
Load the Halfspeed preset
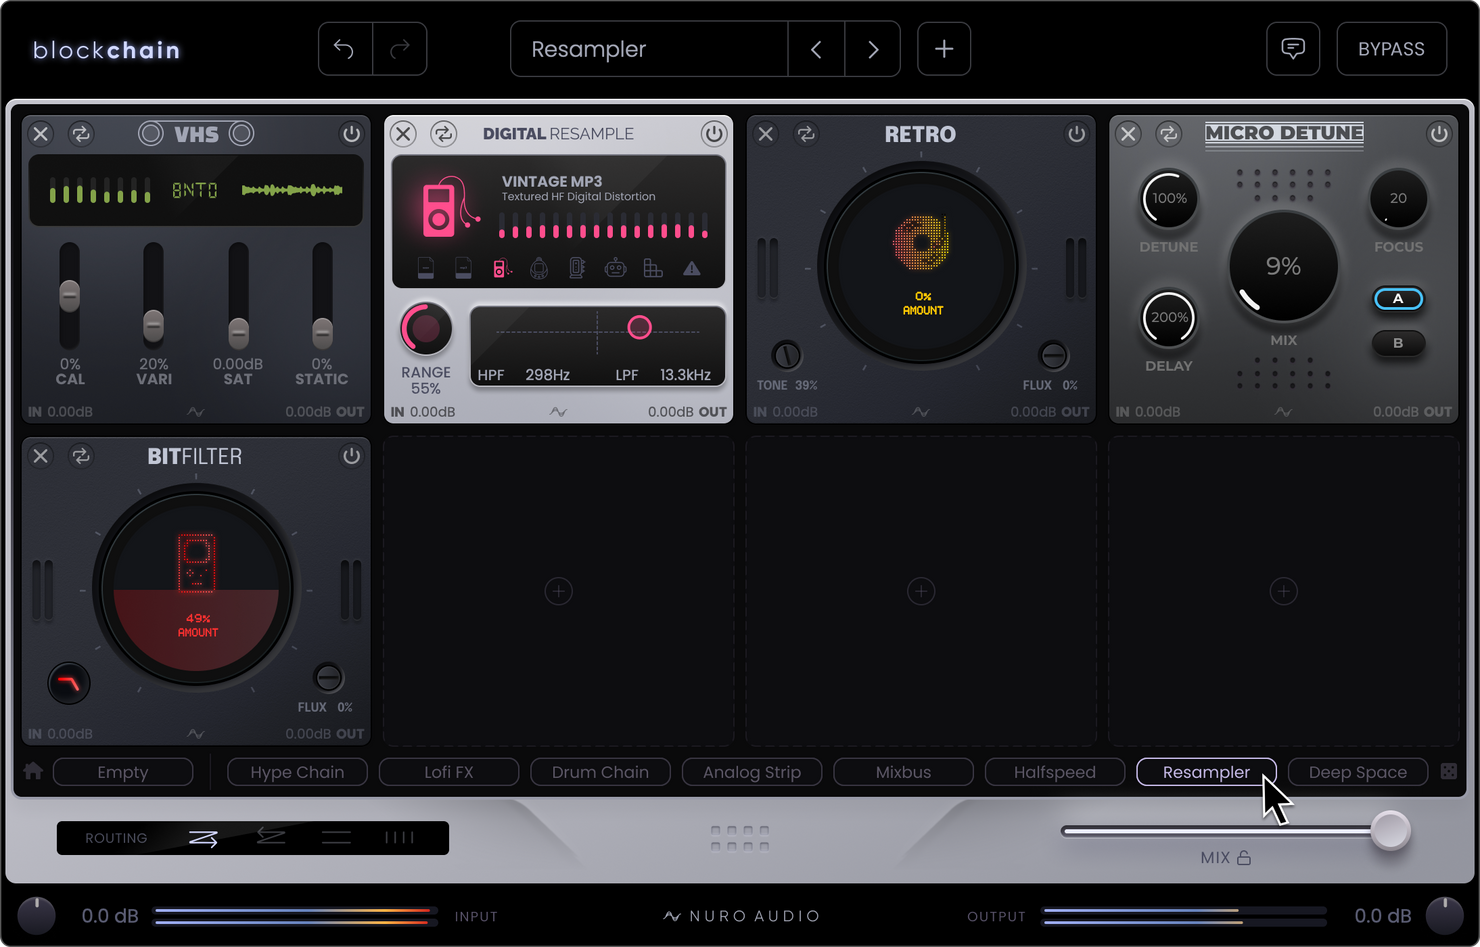pyautogui.click(x=1055, y=772)
